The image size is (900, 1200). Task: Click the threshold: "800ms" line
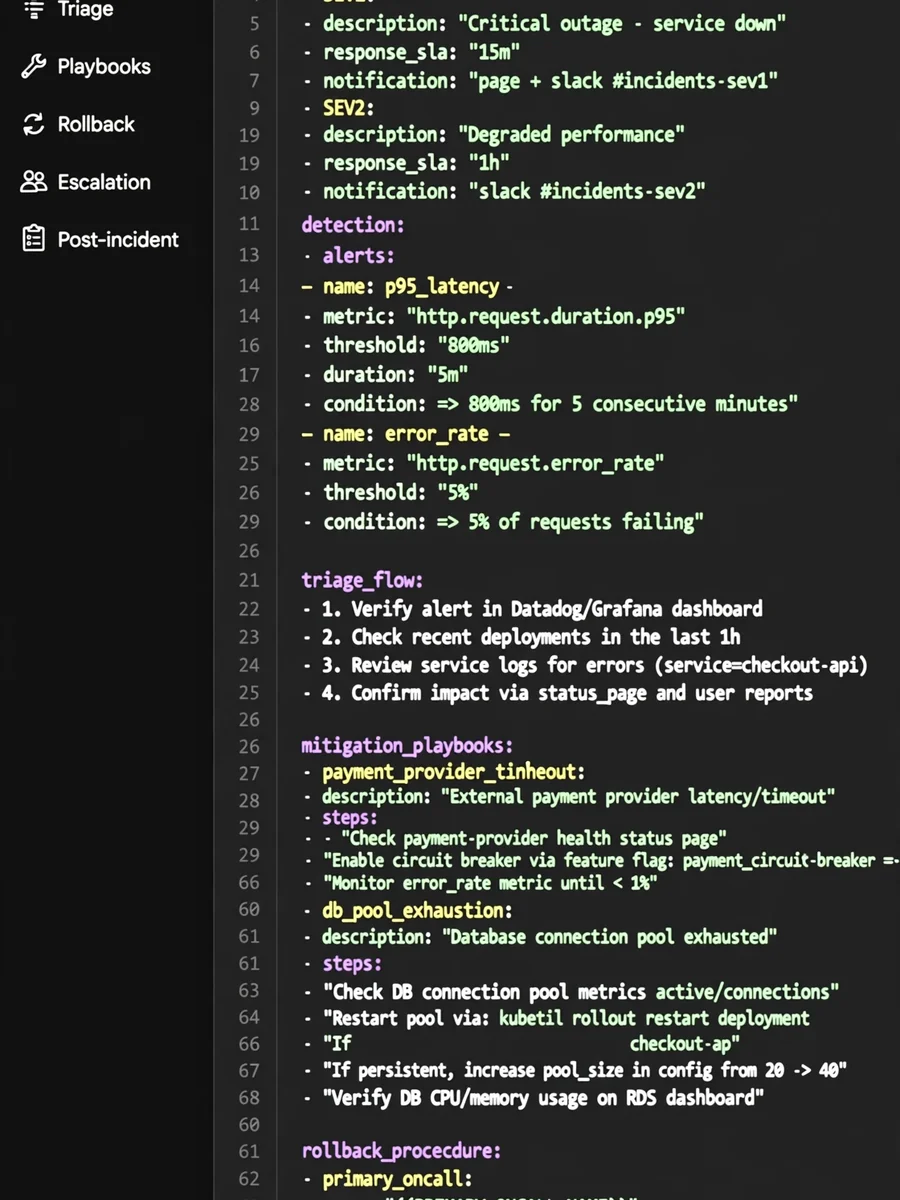pyautogui.click(x=406, y=345)
